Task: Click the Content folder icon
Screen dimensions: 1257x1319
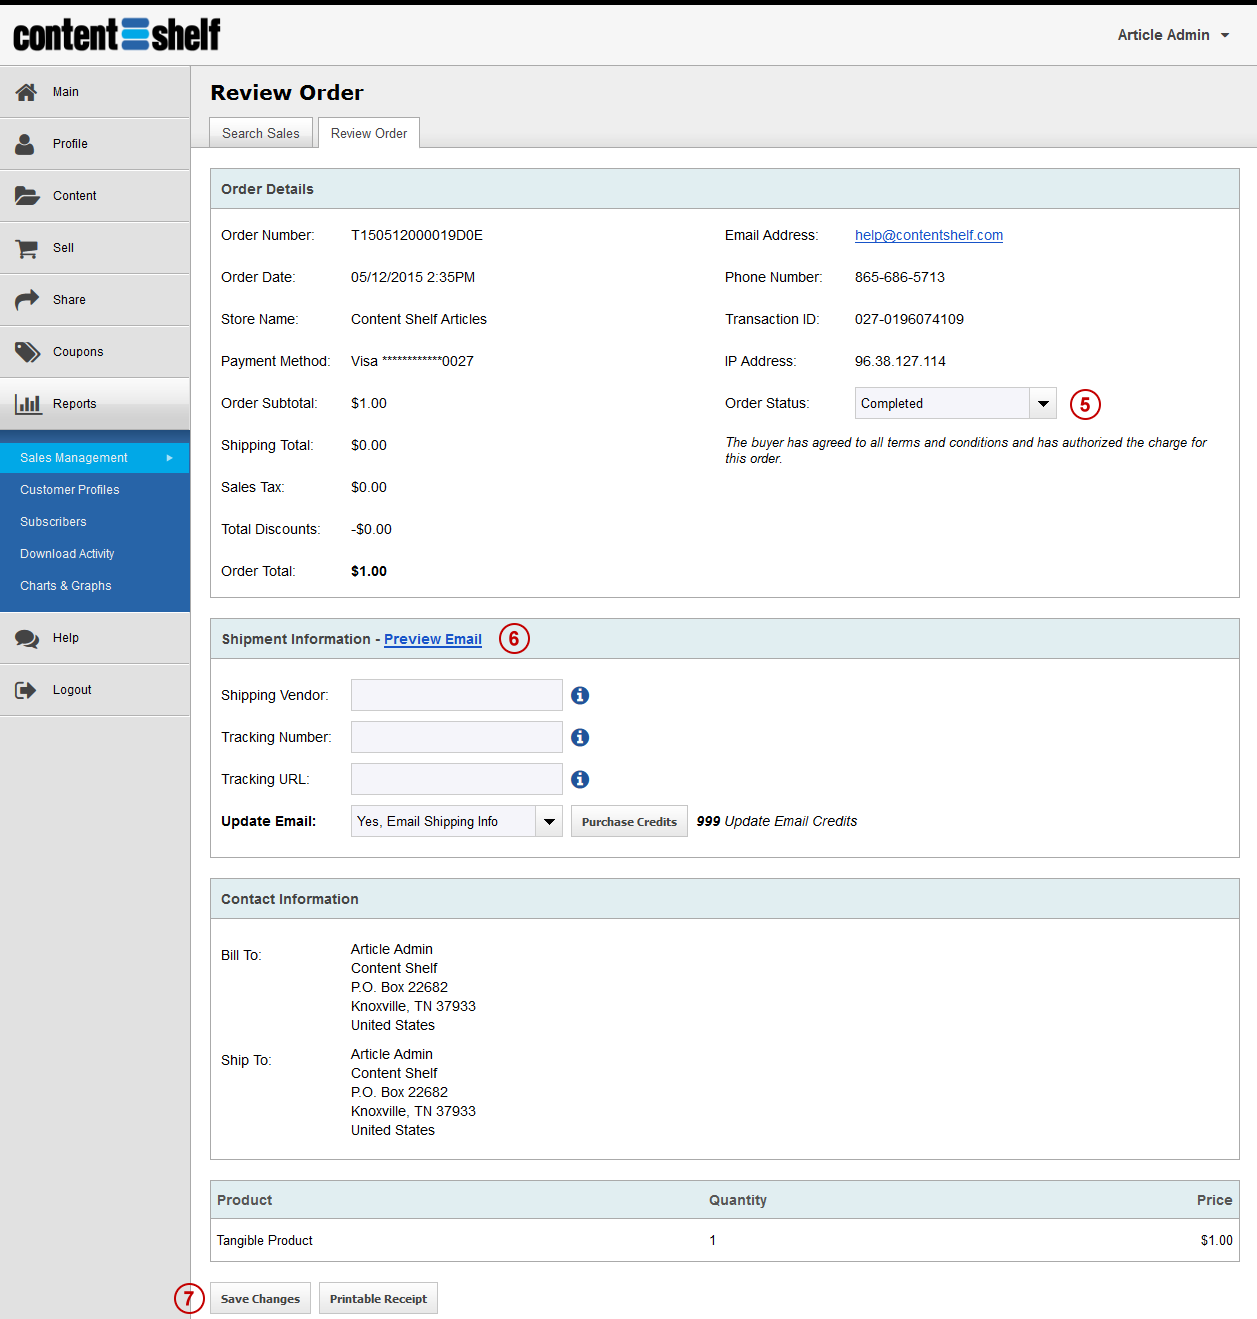Action: click(27, 196)
